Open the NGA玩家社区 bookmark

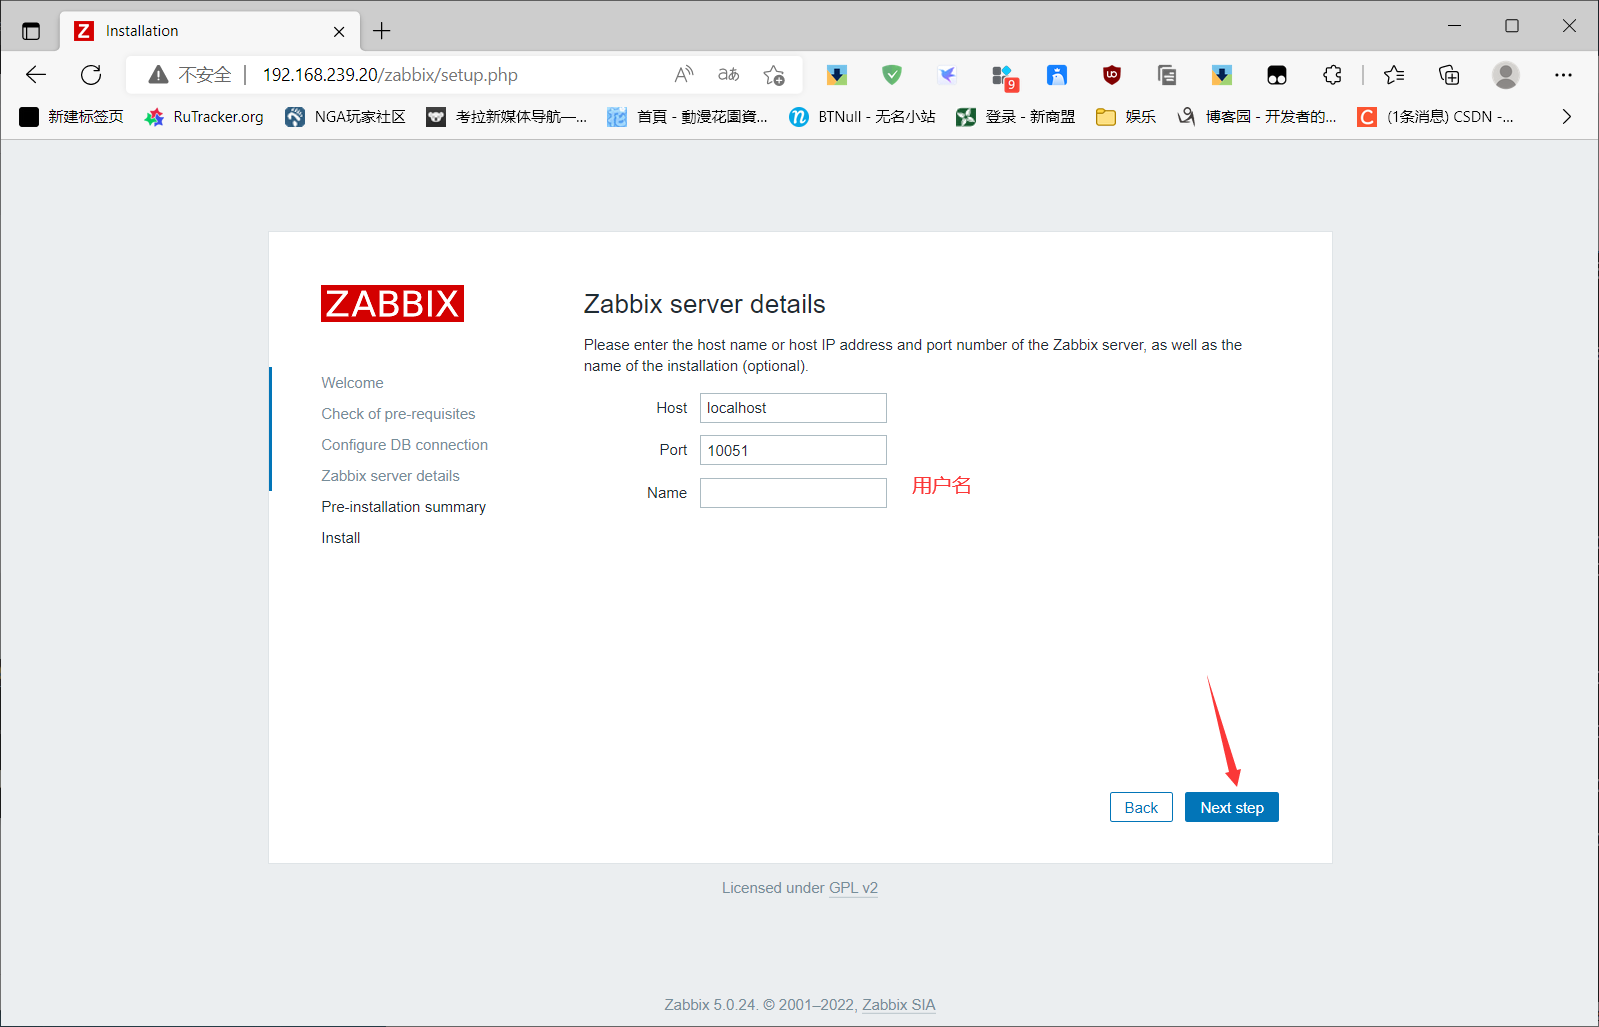click(346, 117)
